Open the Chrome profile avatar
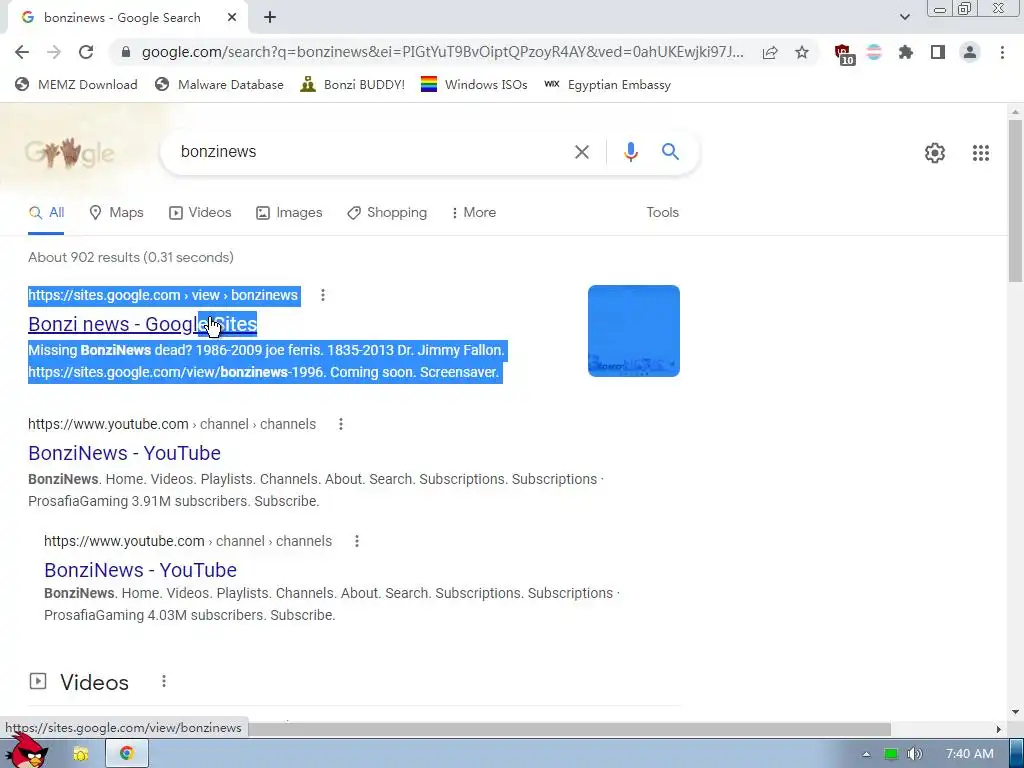The height and width of the screenshot is (768, 1024). [x=970, y=52]
